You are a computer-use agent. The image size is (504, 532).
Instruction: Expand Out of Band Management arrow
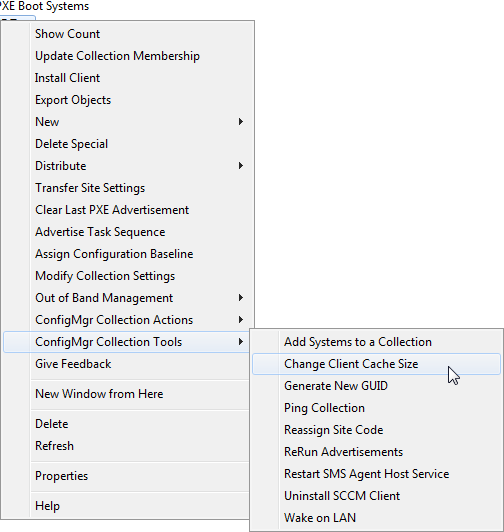pyautogui.click(x=241, y=298)
